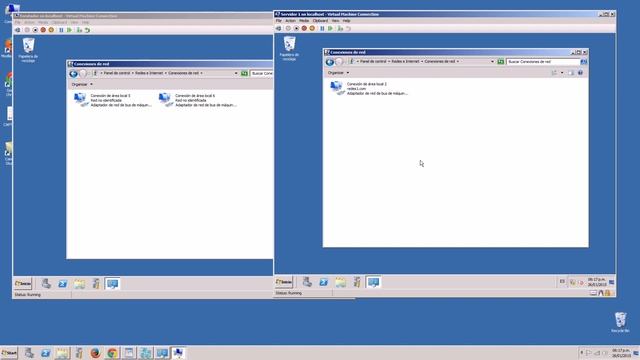This screenshot has height=360, width=640.
Task: Click the cut-off Buscar search box in left VM window
Action: click(x=262, y=73)
